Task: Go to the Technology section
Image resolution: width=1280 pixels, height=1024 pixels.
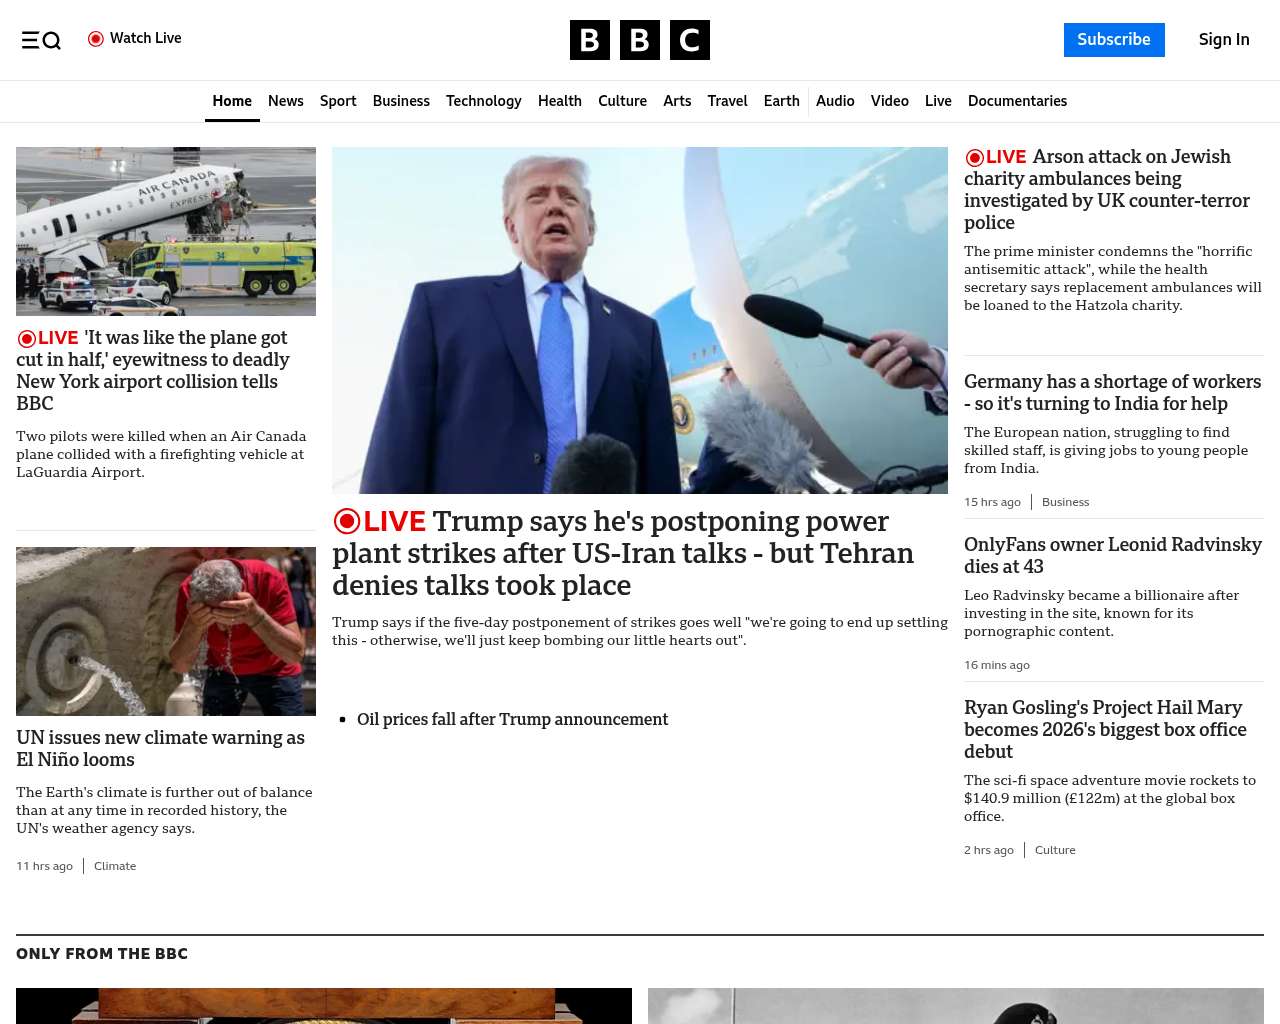Action: (x=484, y=101)
